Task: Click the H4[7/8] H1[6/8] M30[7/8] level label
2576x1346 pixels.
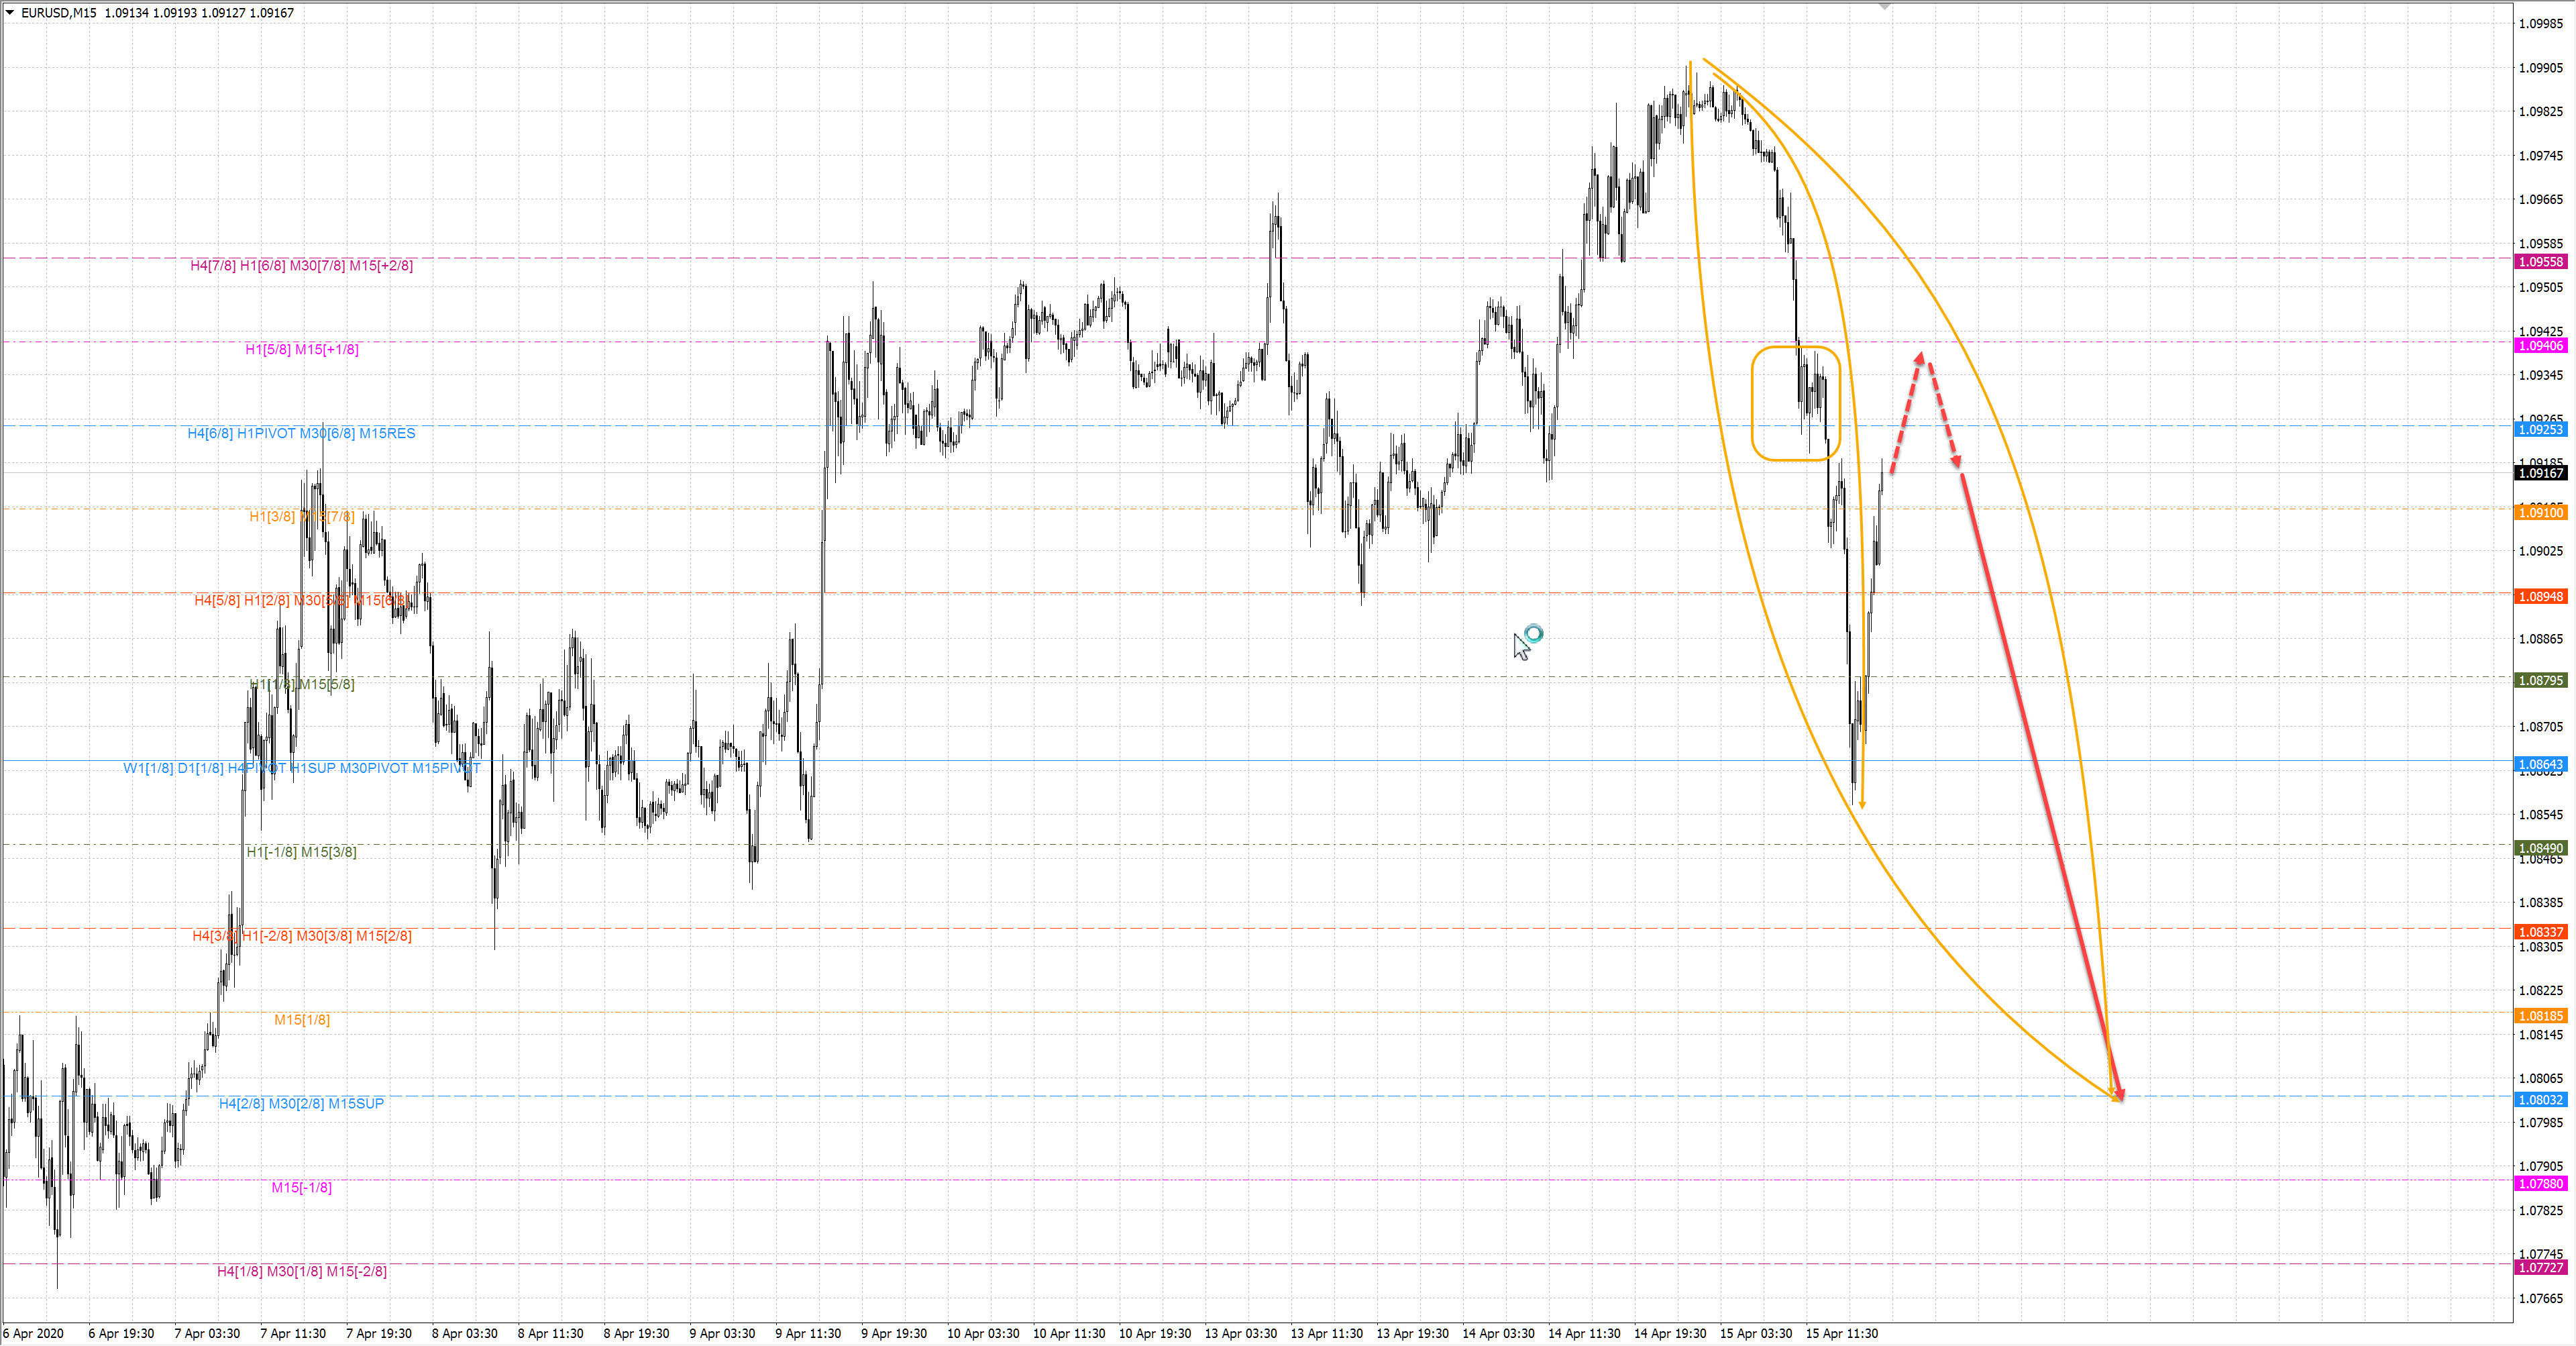Action: (301, 265)
